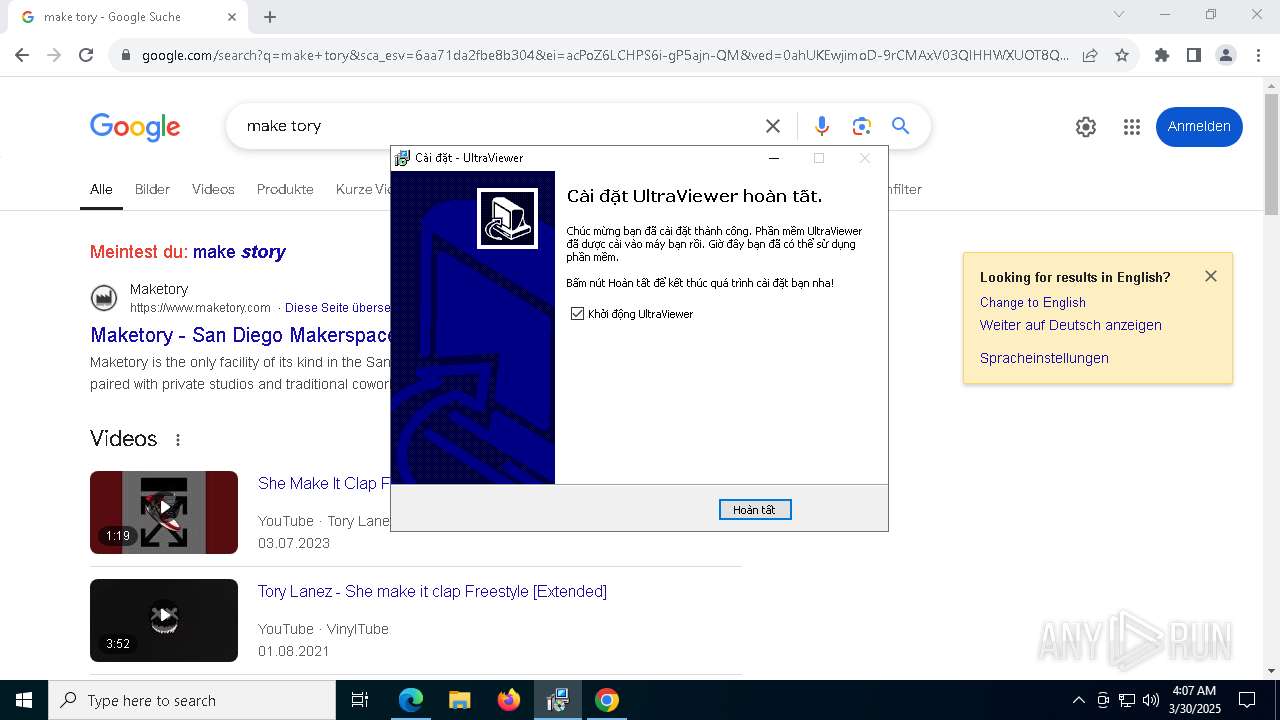Select the Alle results tab
The width and height of the screenshot is (1280, 720).
[x=101, y=189]
